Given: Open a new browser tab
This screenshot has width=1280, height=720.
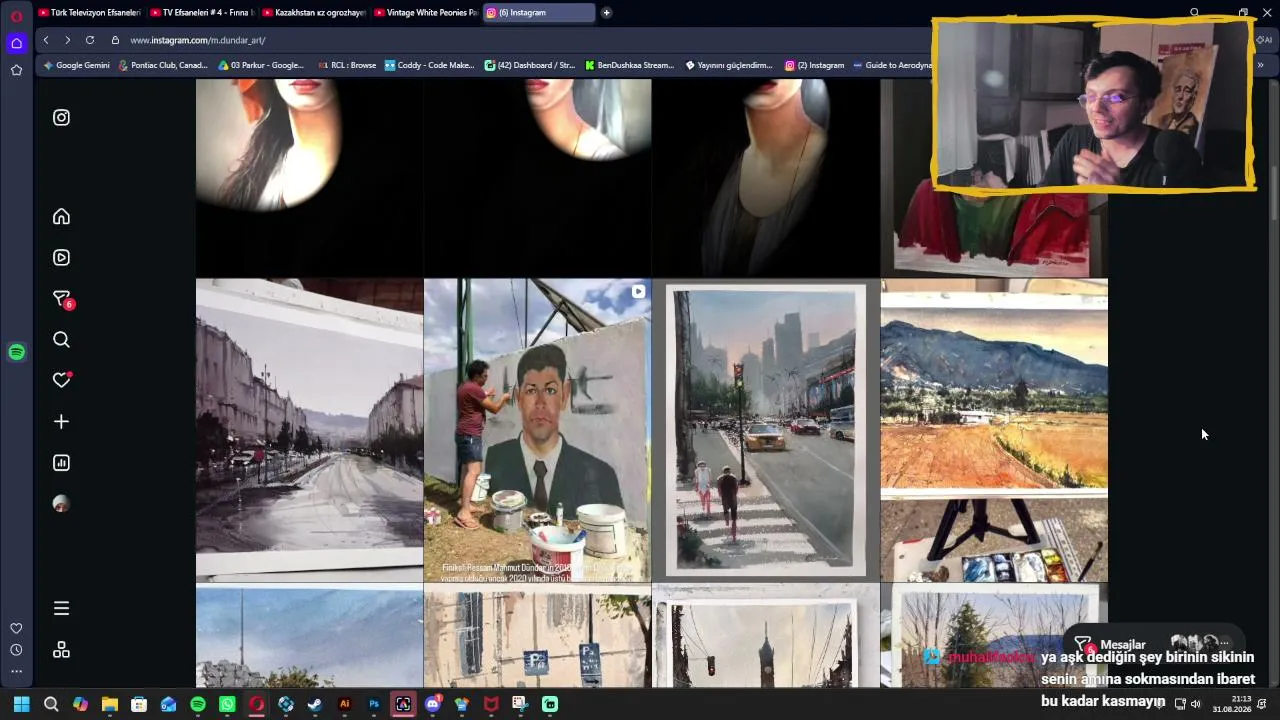Looking at the screenshot, I should coord(606,13).
